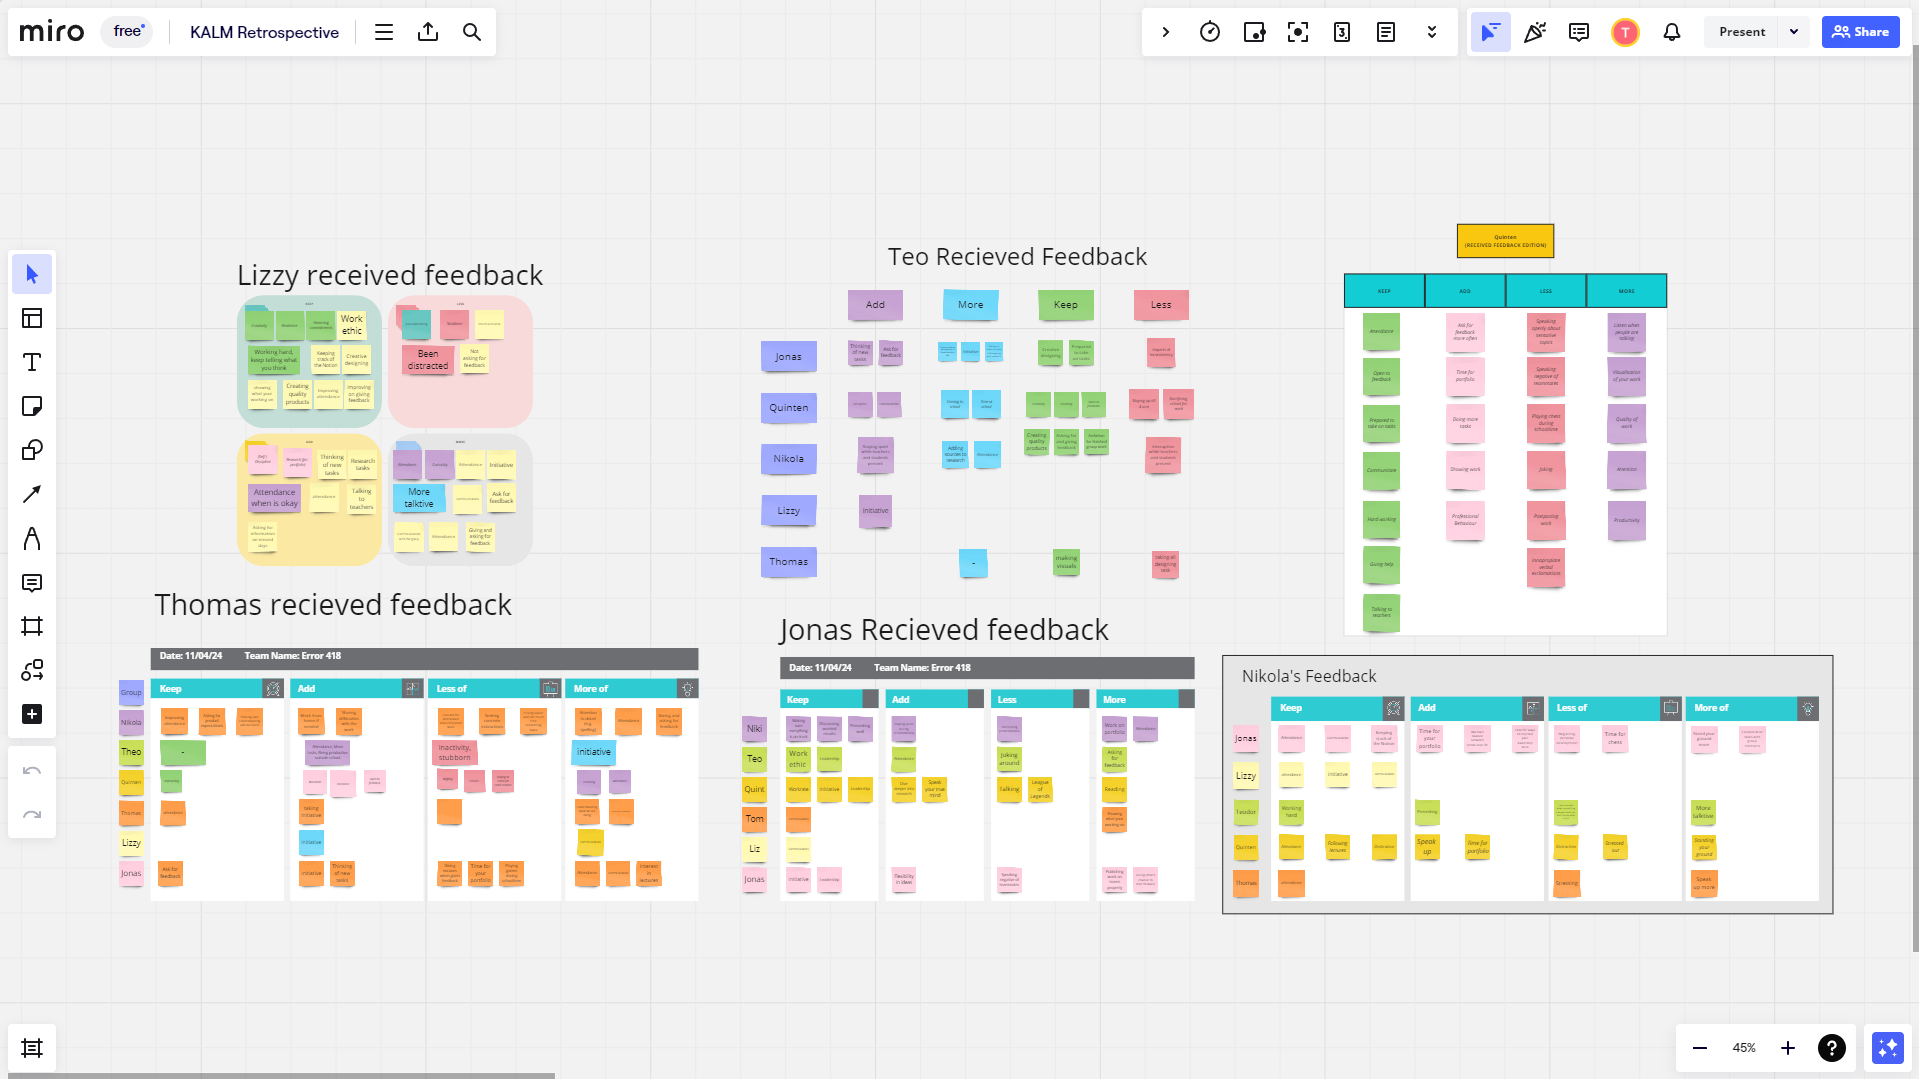Viewport: 1919px width, 1079px height.
Task: Select the Connection line arrow tool
Action: pyautogui.click(x=32, y=494)
